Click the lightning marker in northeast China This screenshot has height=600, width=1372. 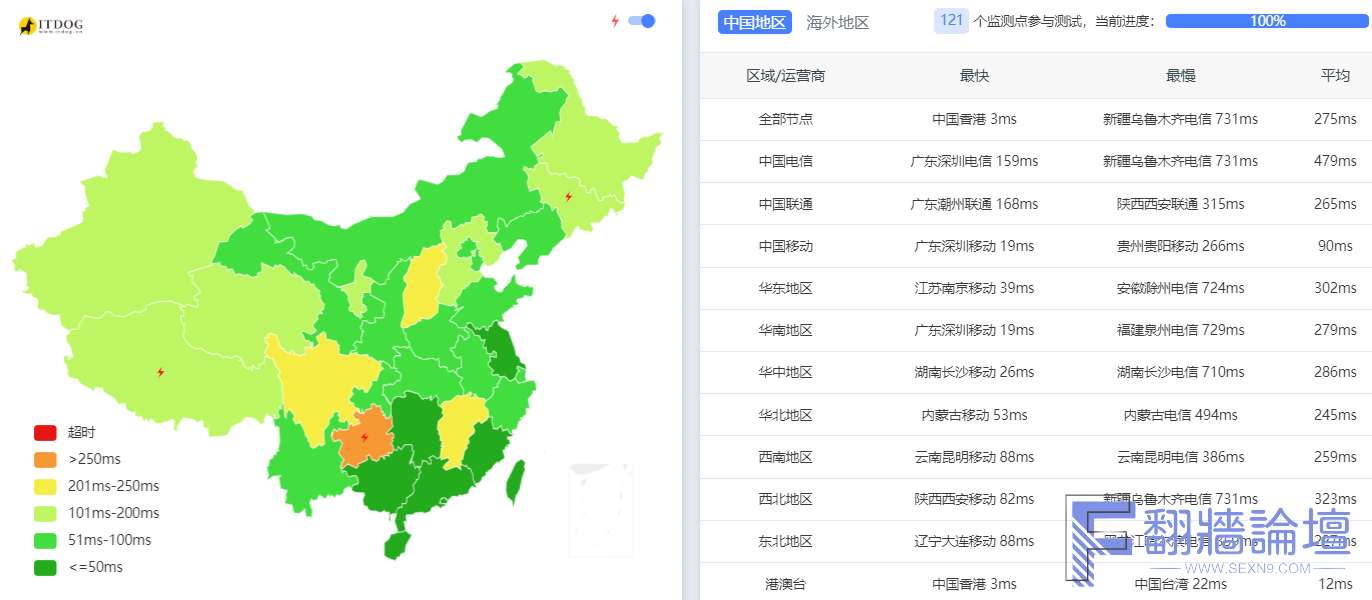point(568,197)
